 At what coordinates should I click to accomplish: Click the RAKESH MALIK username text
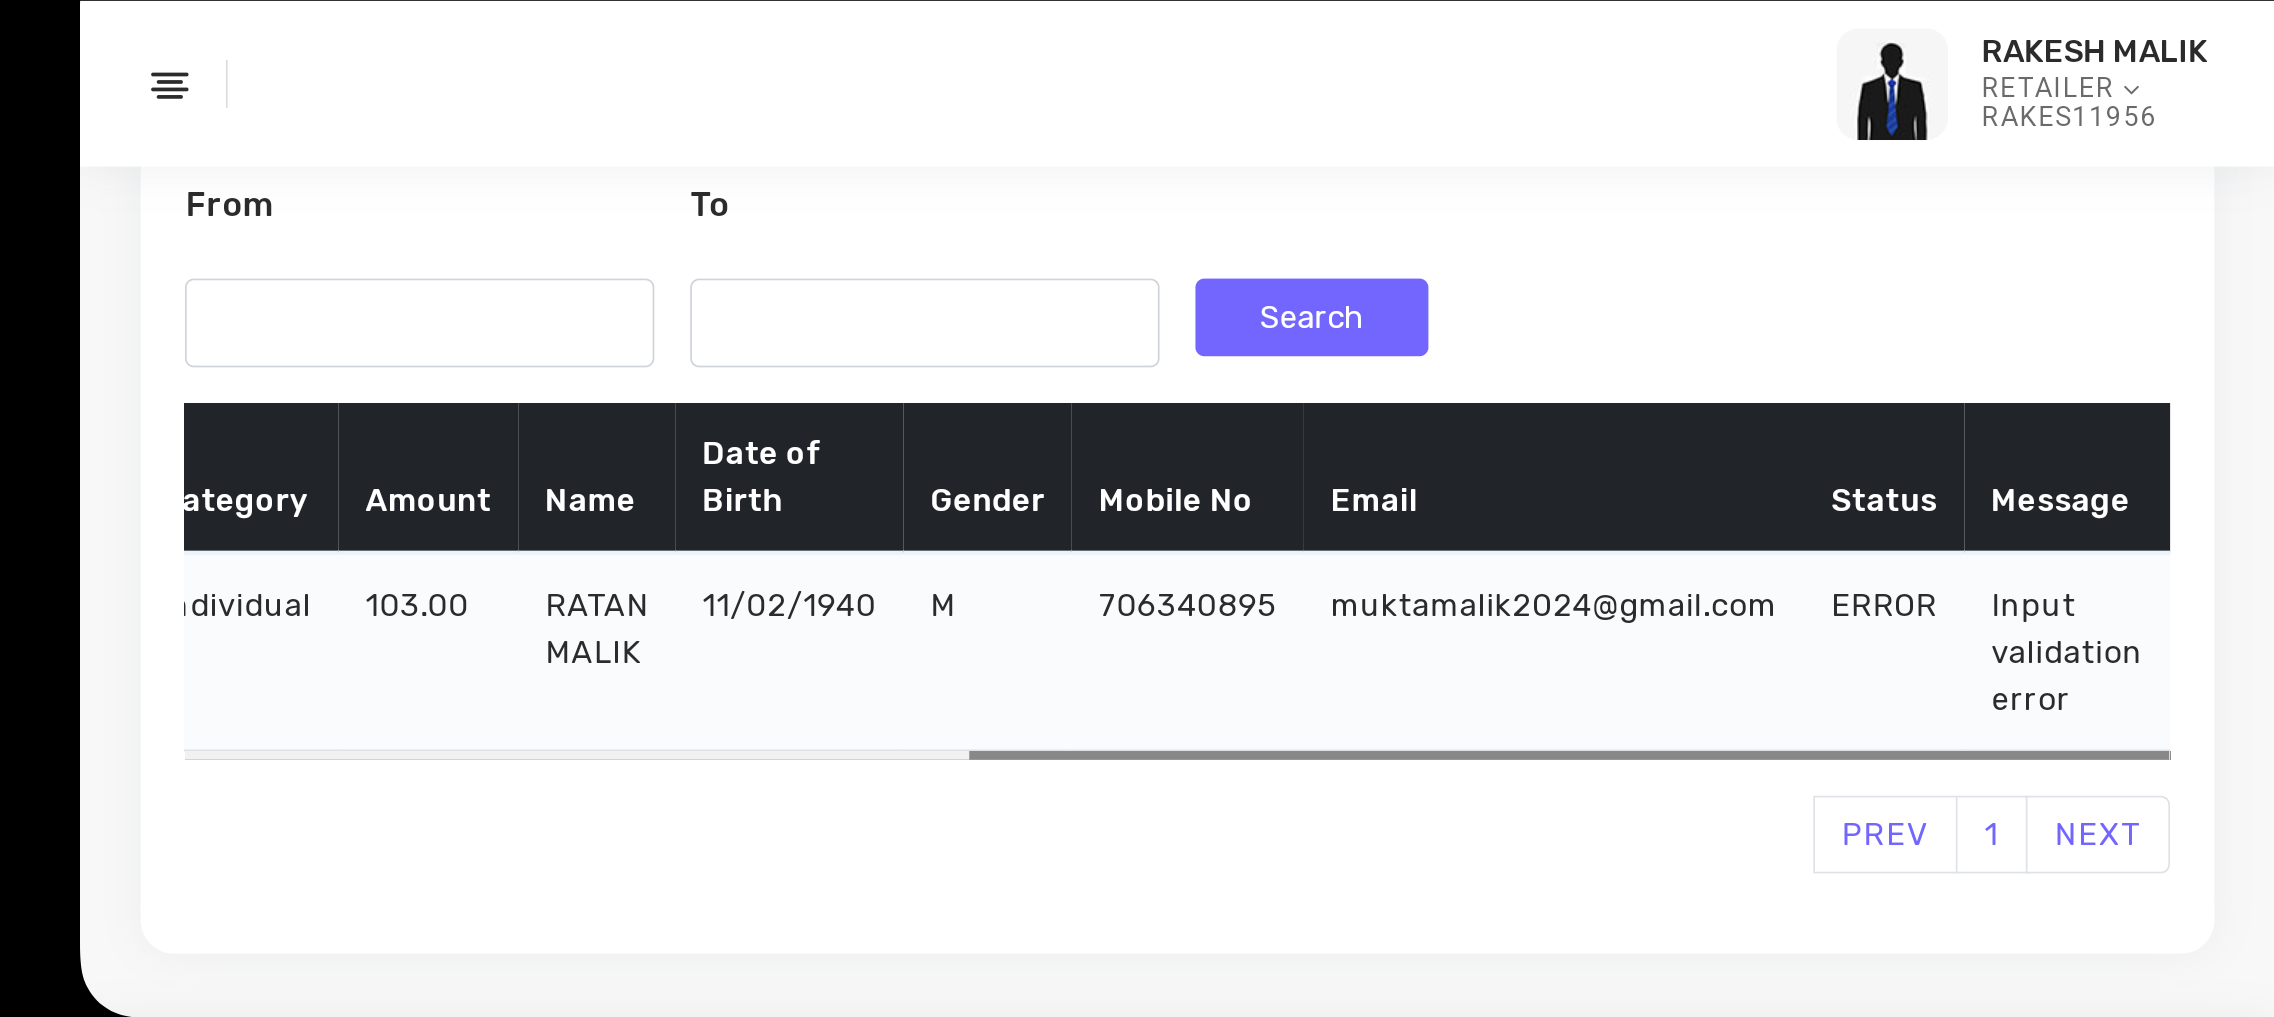coord(2094,51)
